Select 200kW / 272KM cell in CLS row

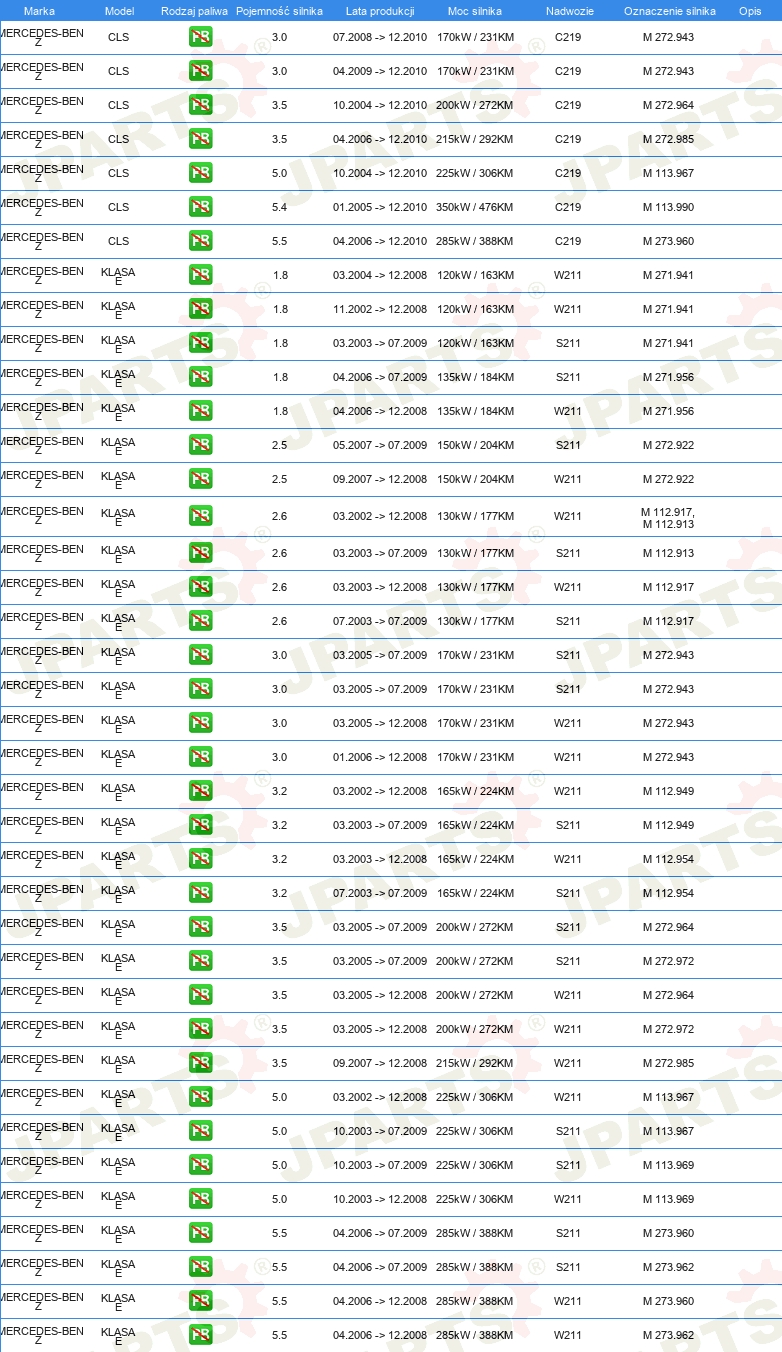pyautogui.click(x=475, y=105)
